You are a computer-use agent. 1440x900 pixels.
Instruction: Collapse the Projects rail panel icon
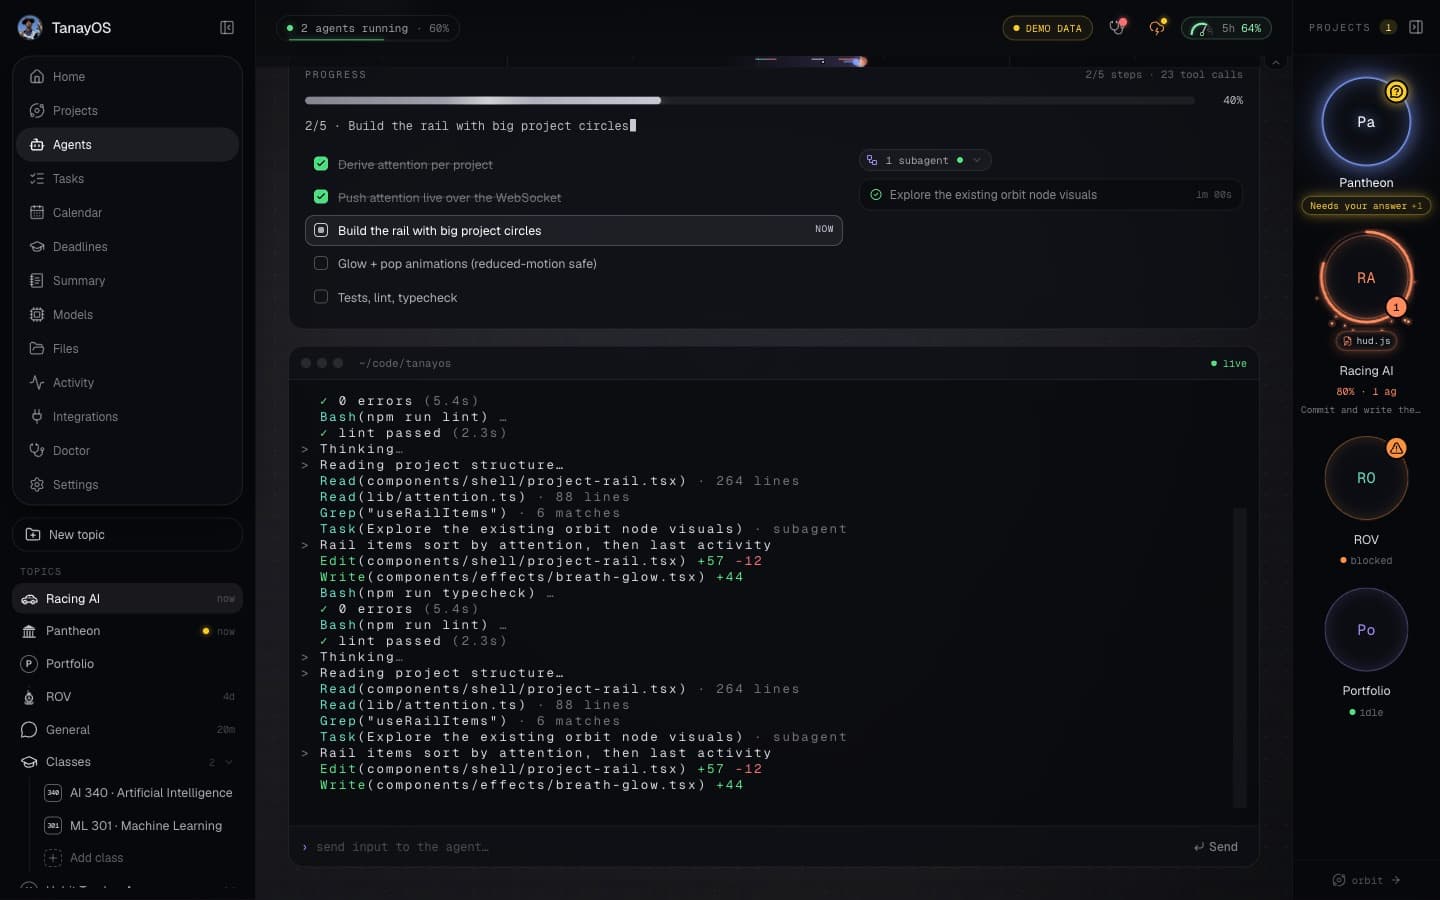1416,27
